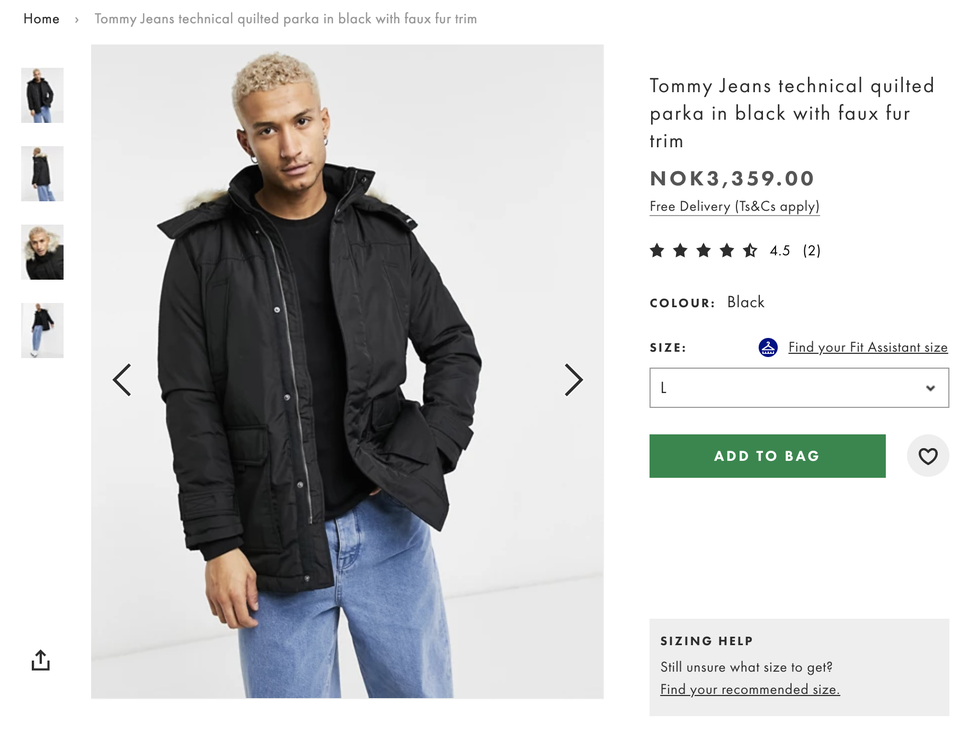The height and width of the screenshot is (749, 960).
Task: Click the review count (2)
Action: pos(811,251)
